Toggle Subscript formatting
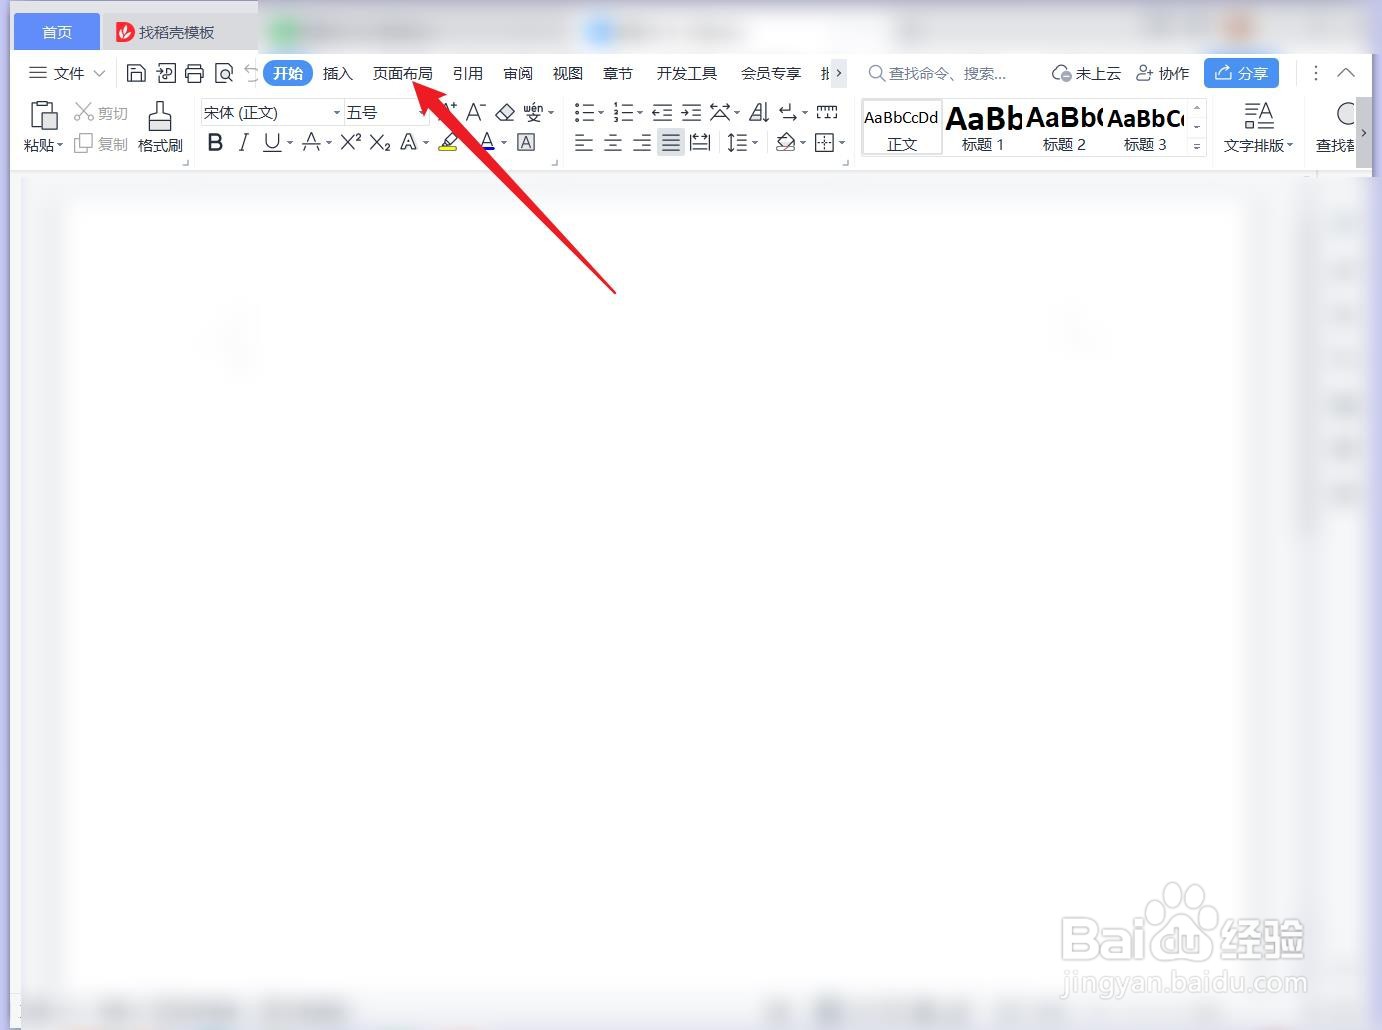Screen dimensions: 1382x1030 pyautogui.click(x=380, y=143)
